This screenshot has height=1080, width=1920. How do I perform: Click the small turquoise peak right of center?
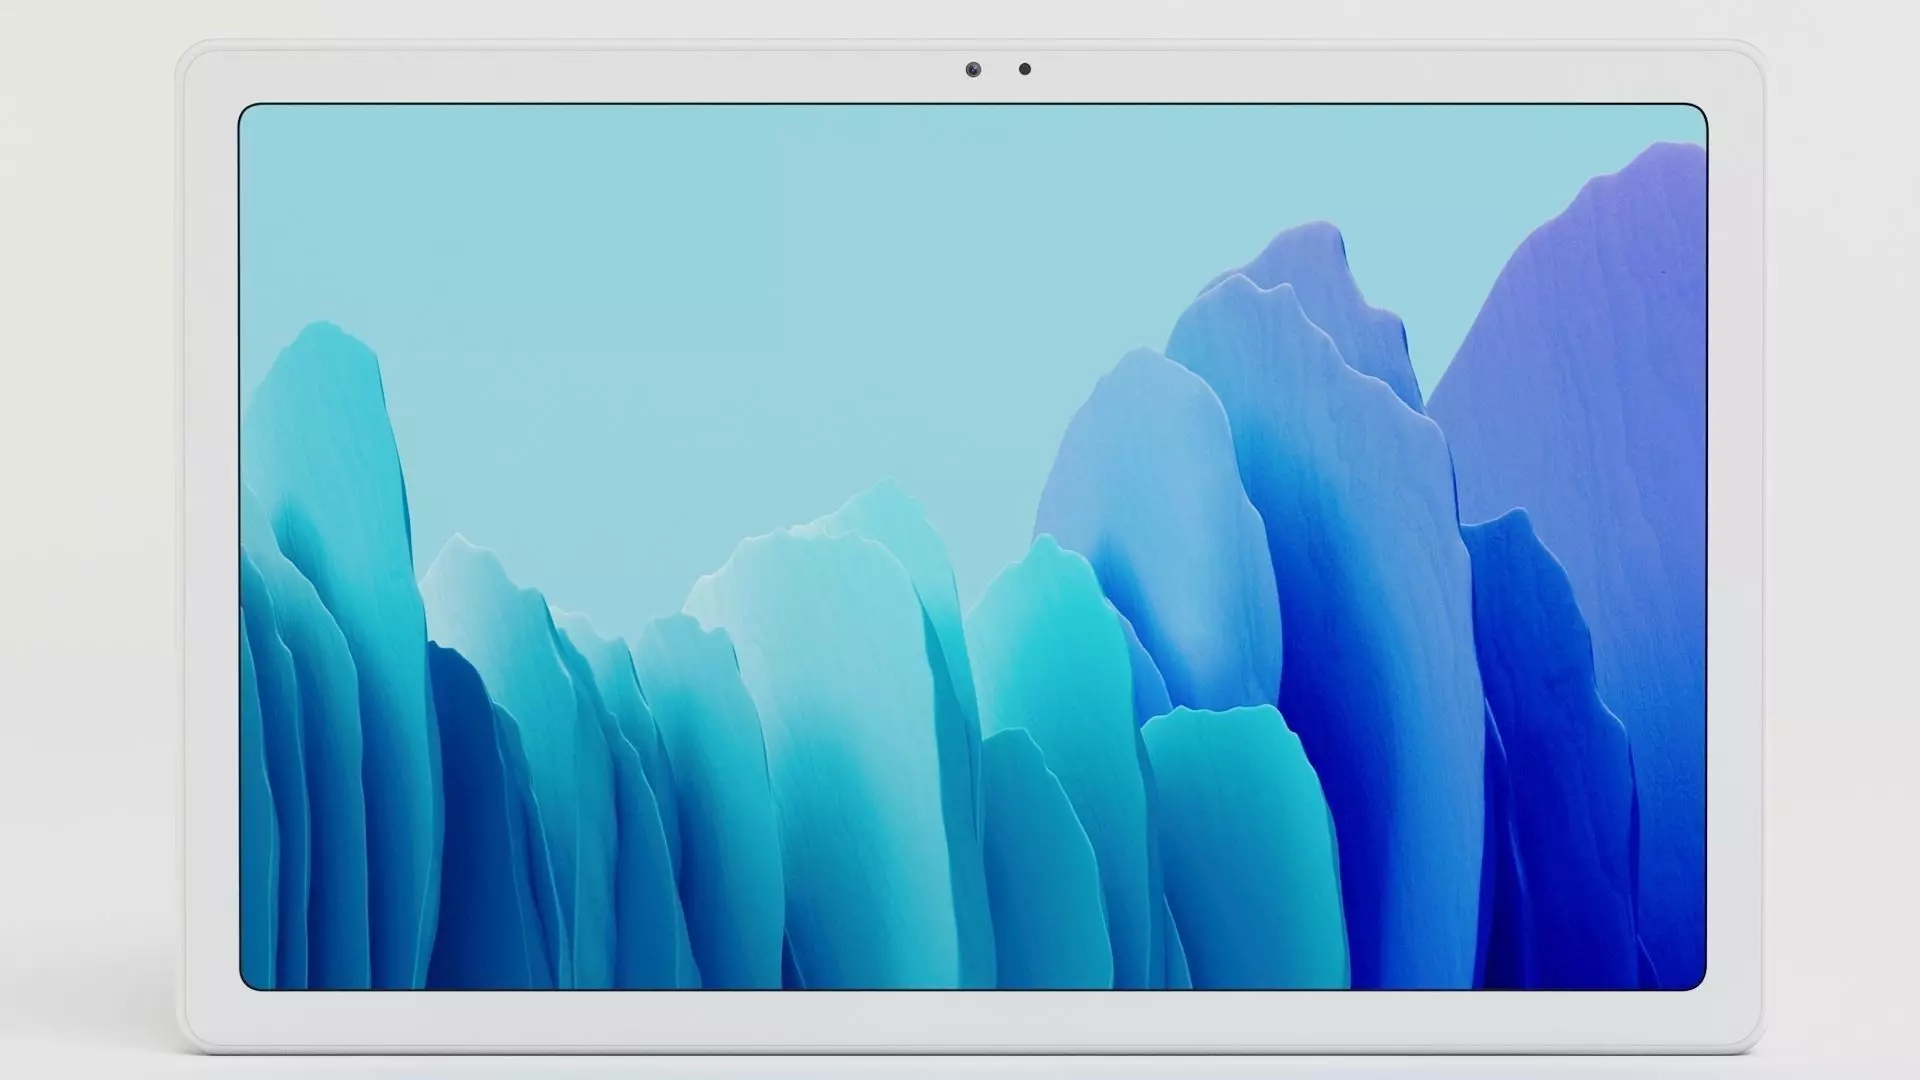coord(1050,640)
